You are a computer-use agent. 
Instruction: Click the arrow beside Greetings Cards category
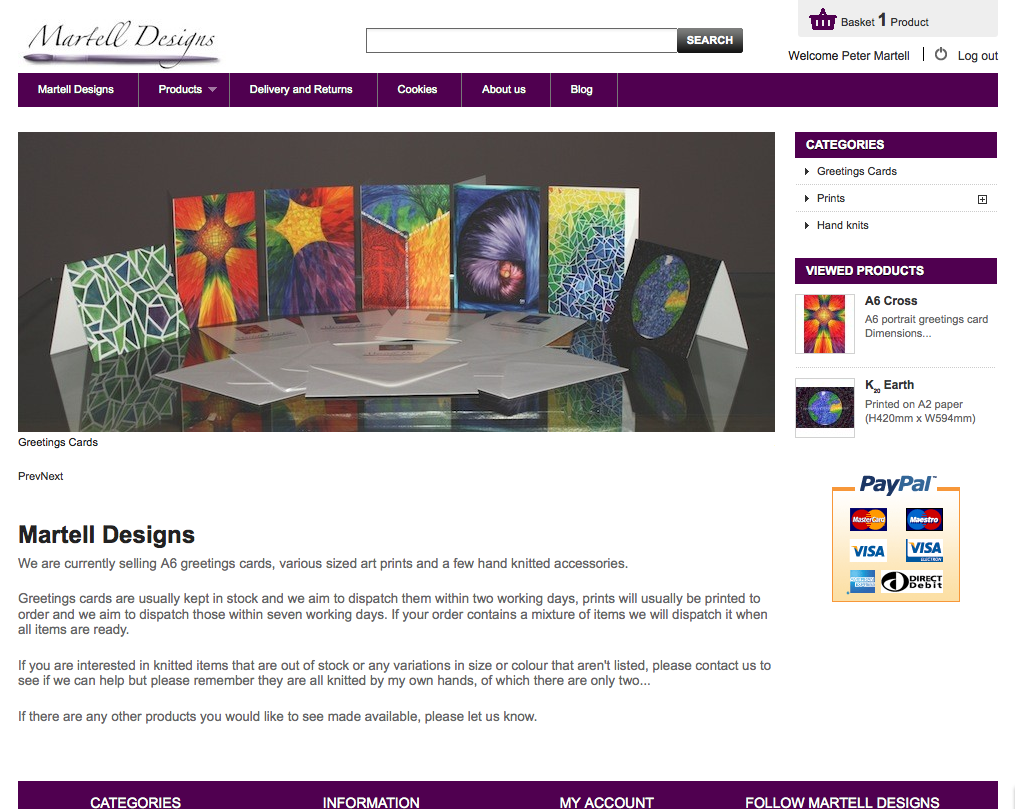pos(807,172)
